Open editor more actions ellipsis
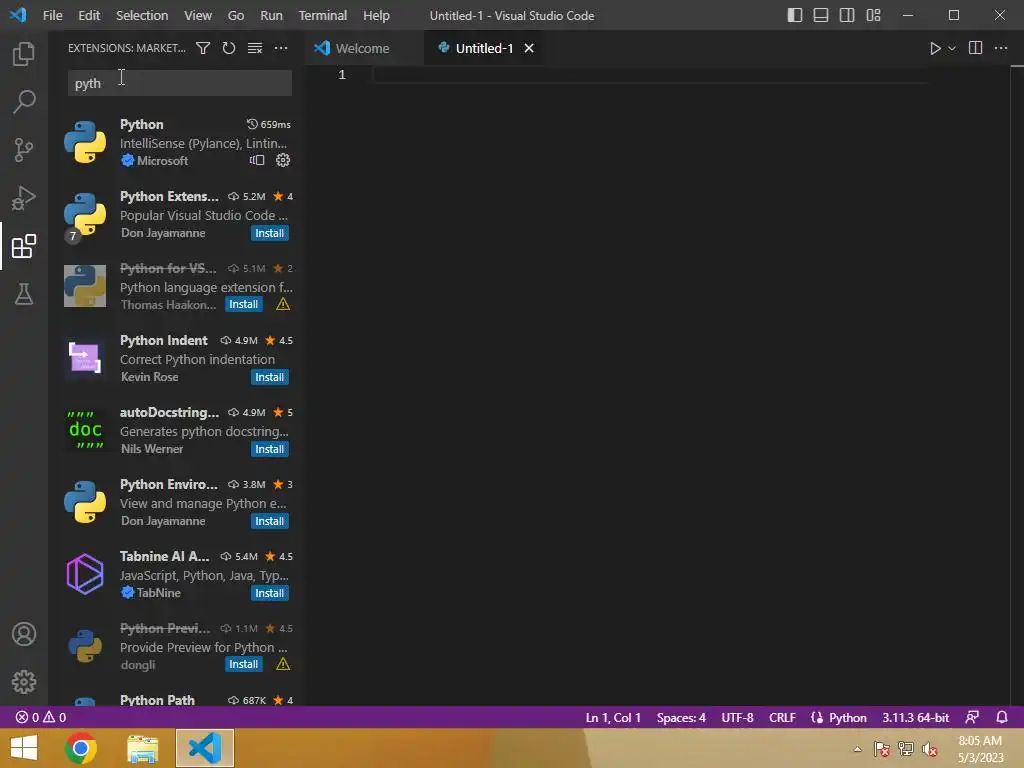Image resolution: width=1024 pixels, height=768 pixels. [x=1001, y=48]
